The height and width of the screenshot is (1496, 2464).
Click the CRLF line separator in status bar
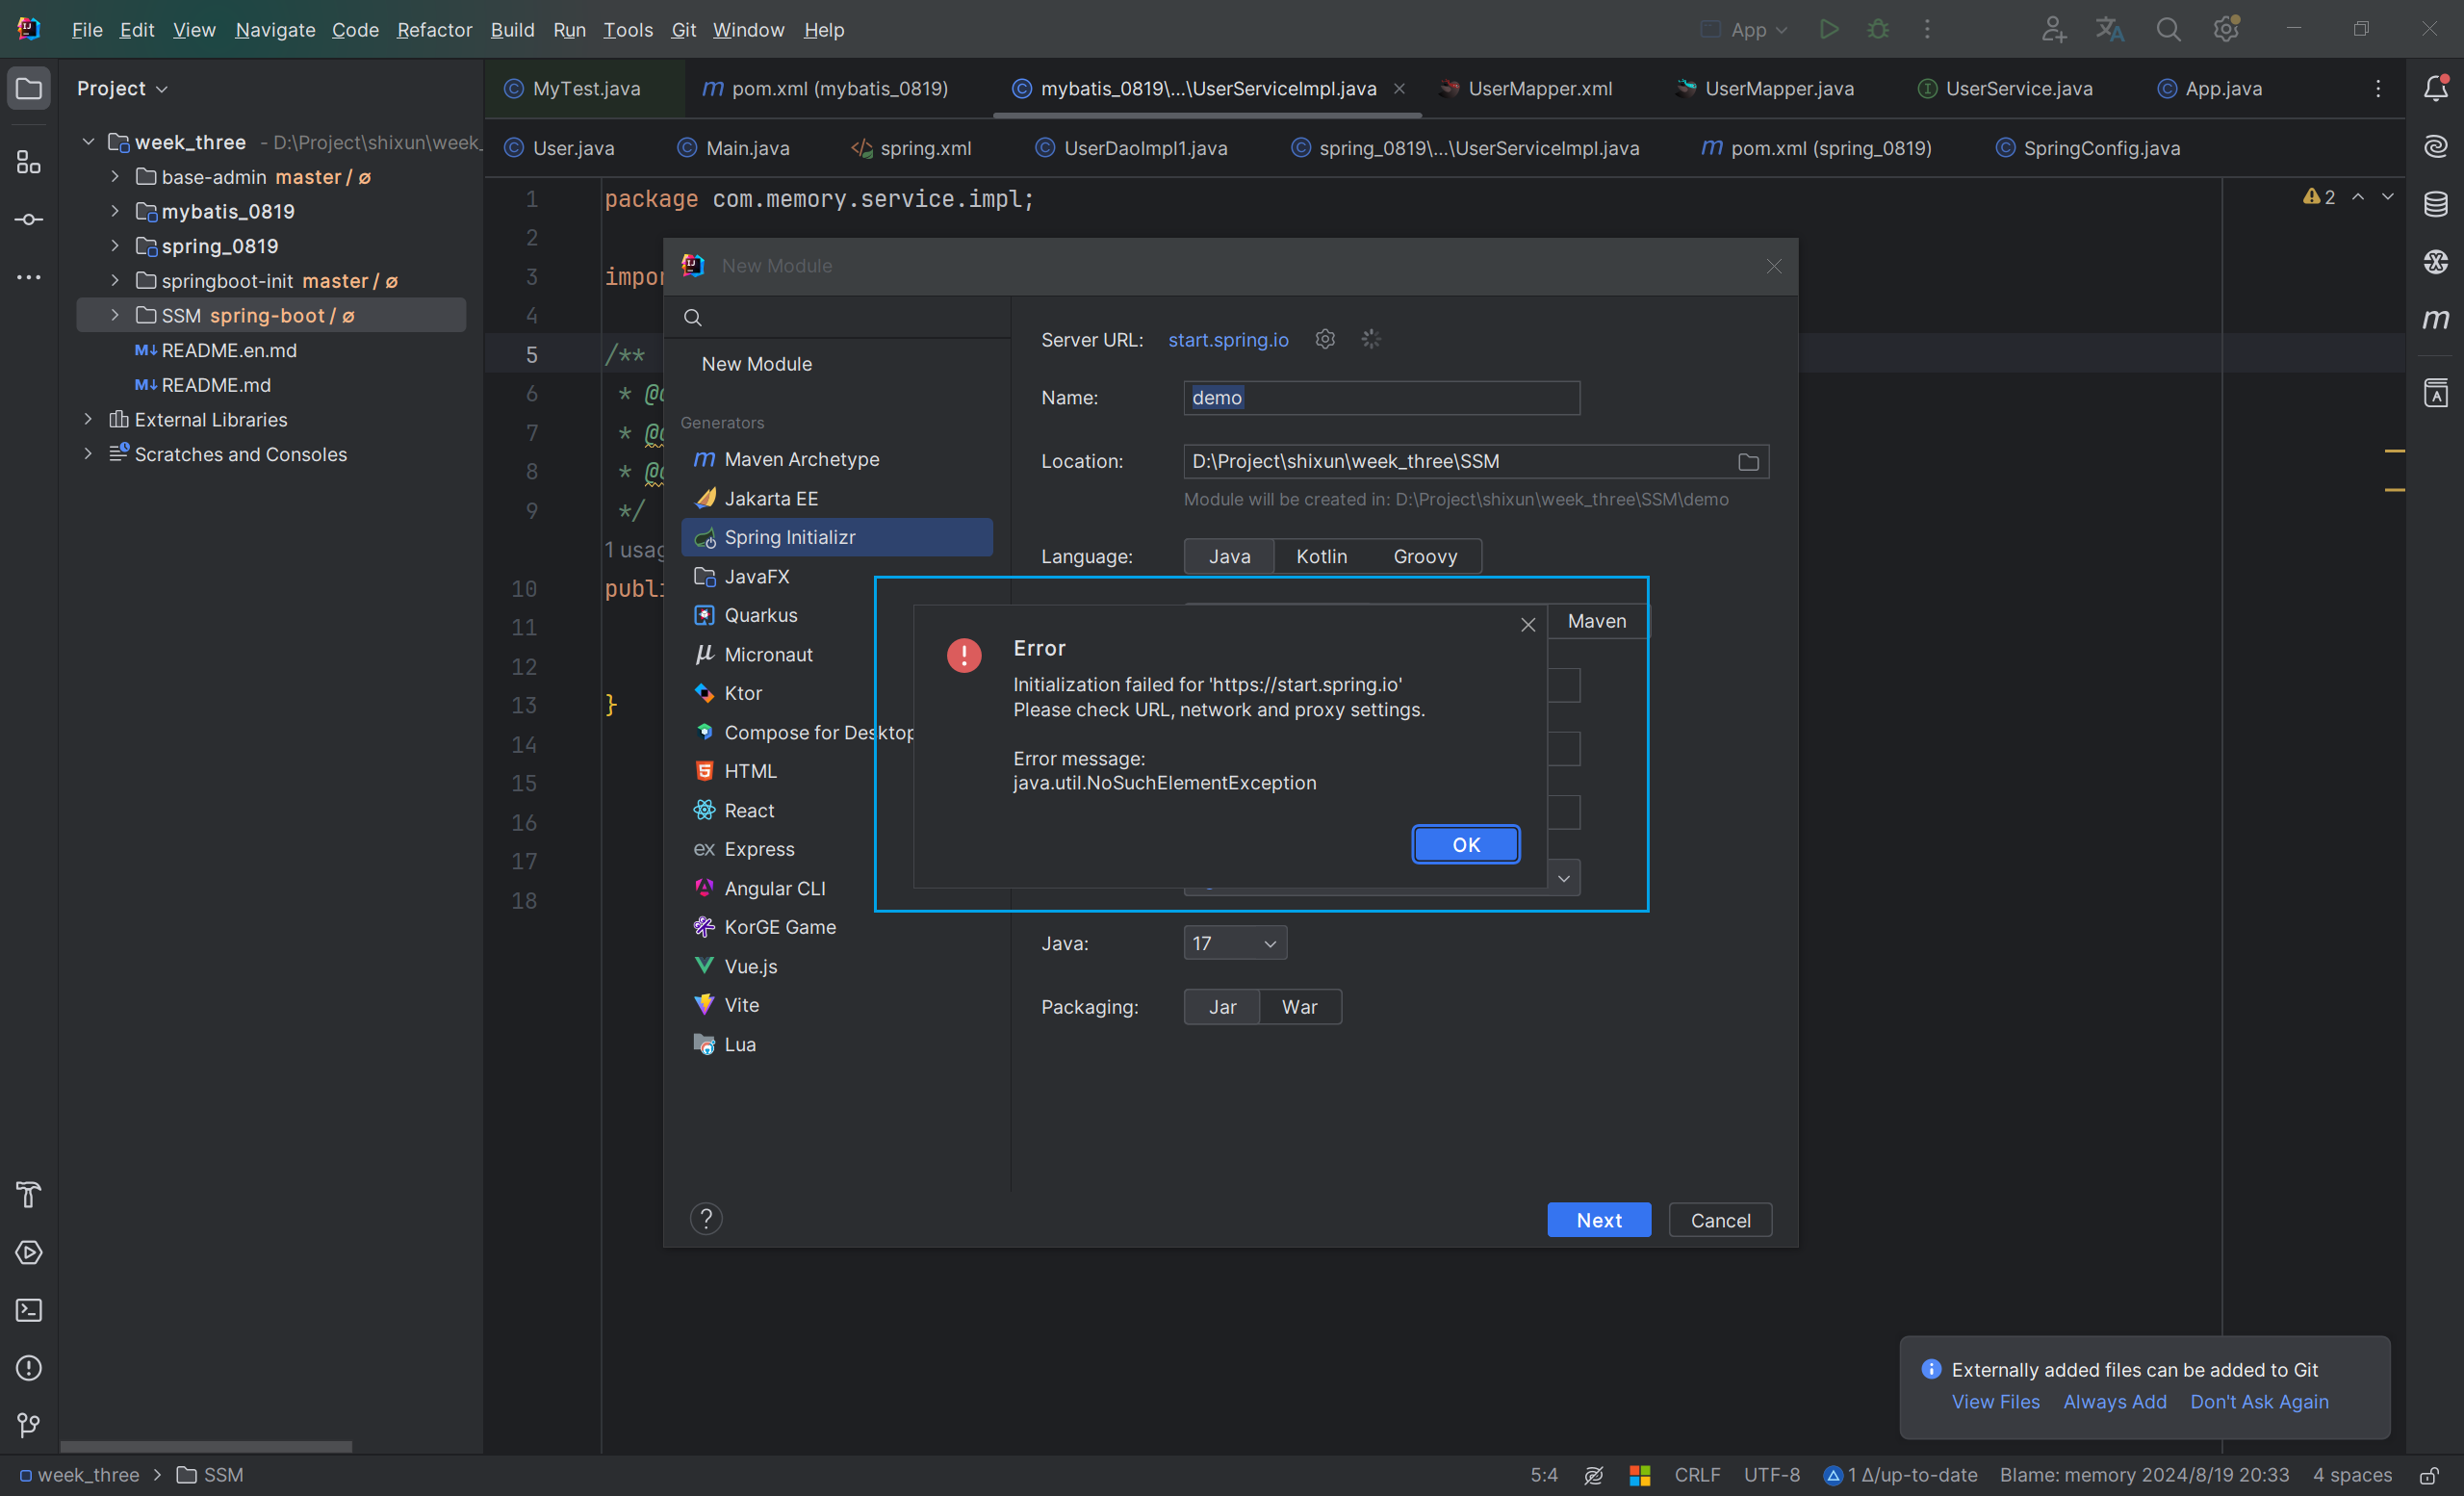[1697, 1475]
